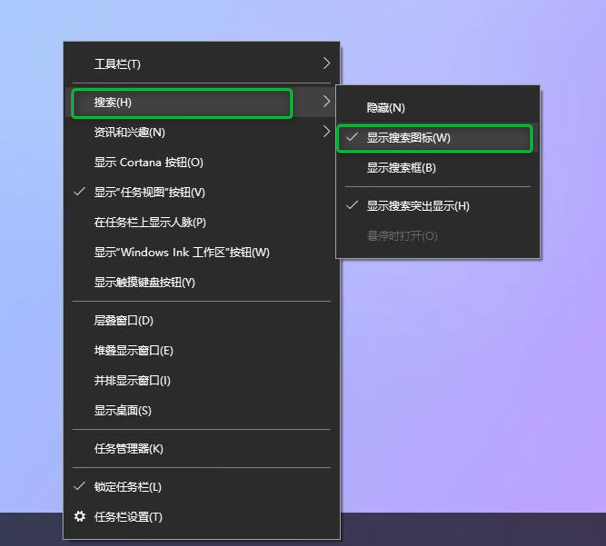Expand the 搜索 submenu chevron
The width and height of the screenshot is (606, 546).
tap(327, 102)
